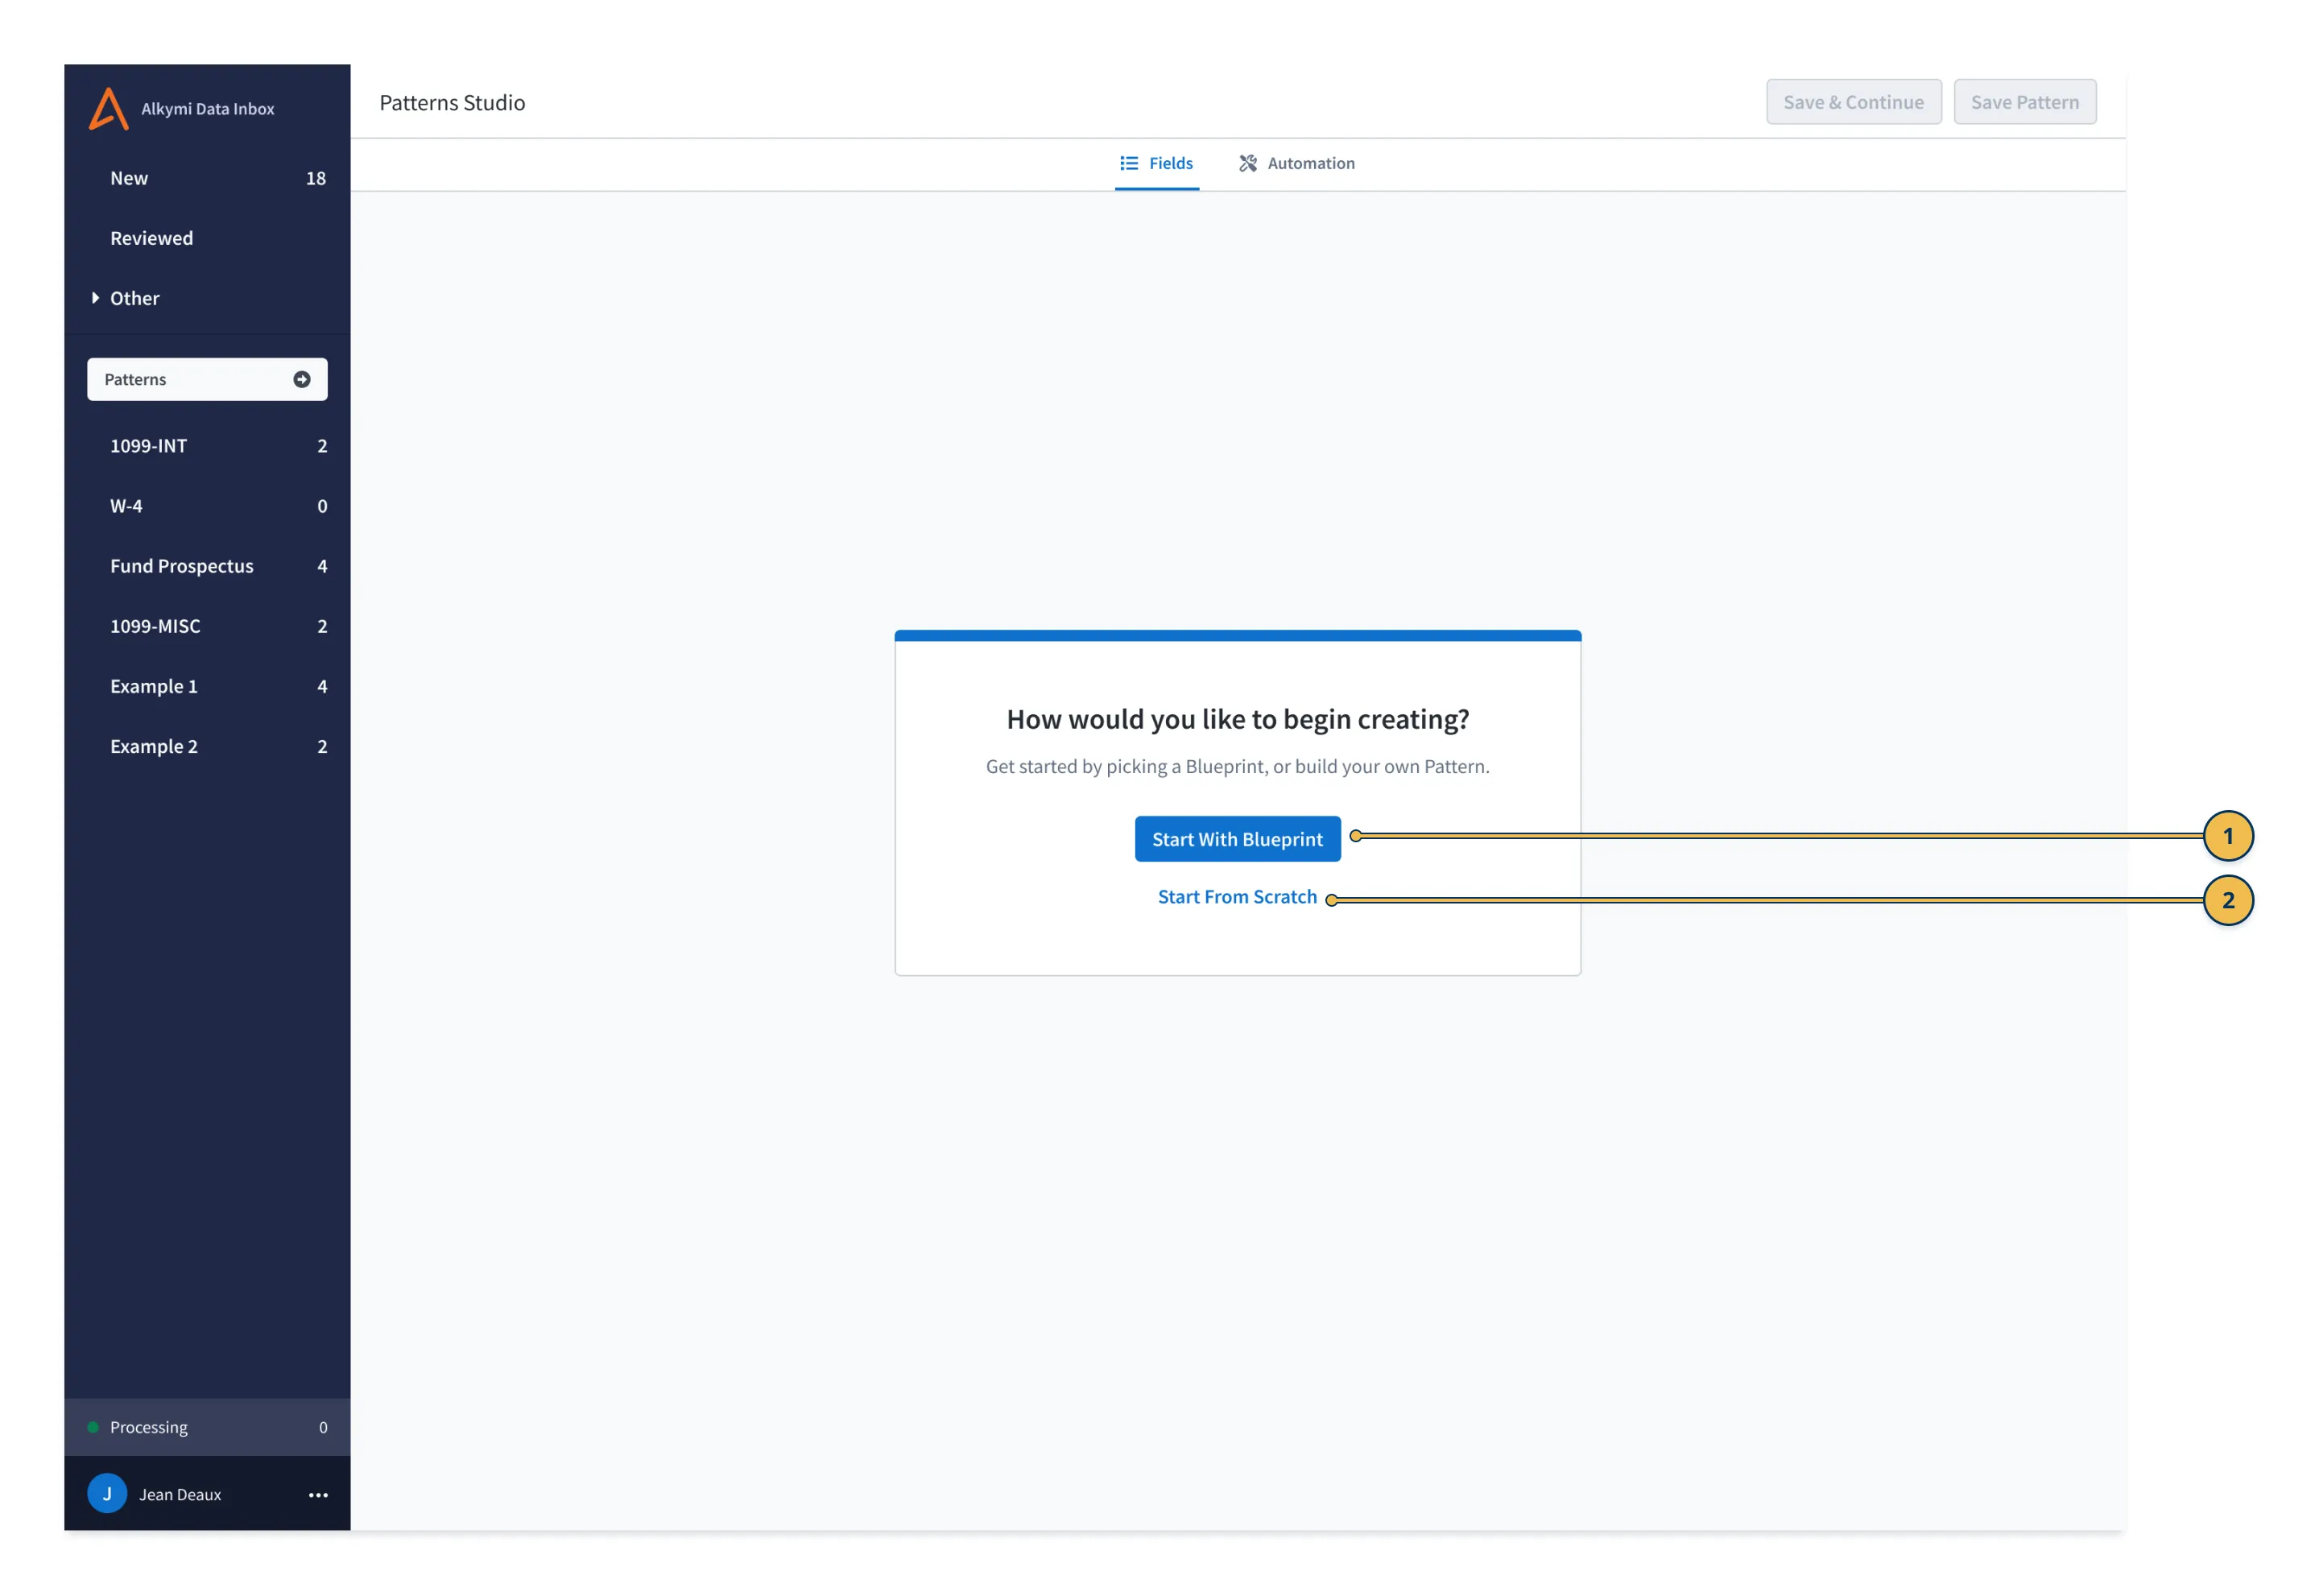Click the Fund Prospectus count 4
The image size is (2319, 1596).
click(x=322, y=566)
